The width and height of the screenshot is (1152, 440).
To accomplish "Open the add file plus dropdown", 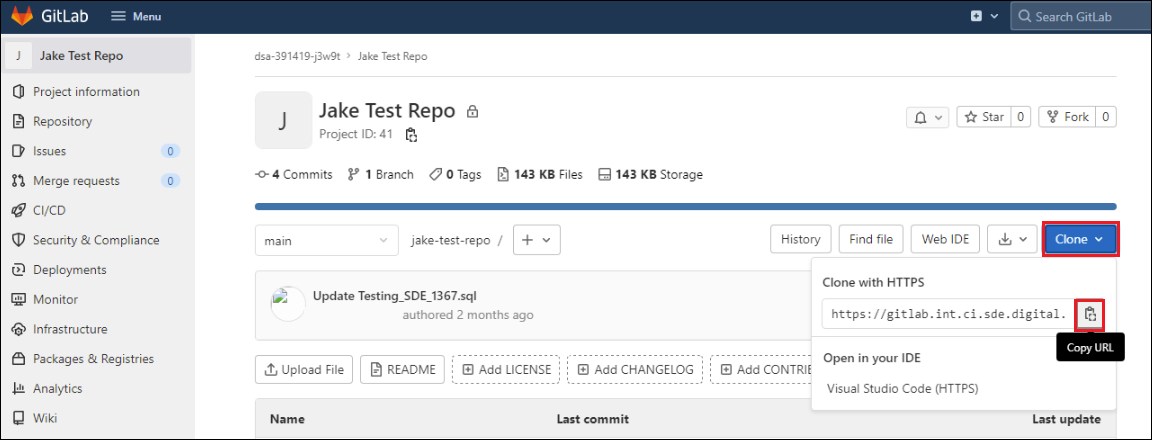I will [x=537, y=240].
